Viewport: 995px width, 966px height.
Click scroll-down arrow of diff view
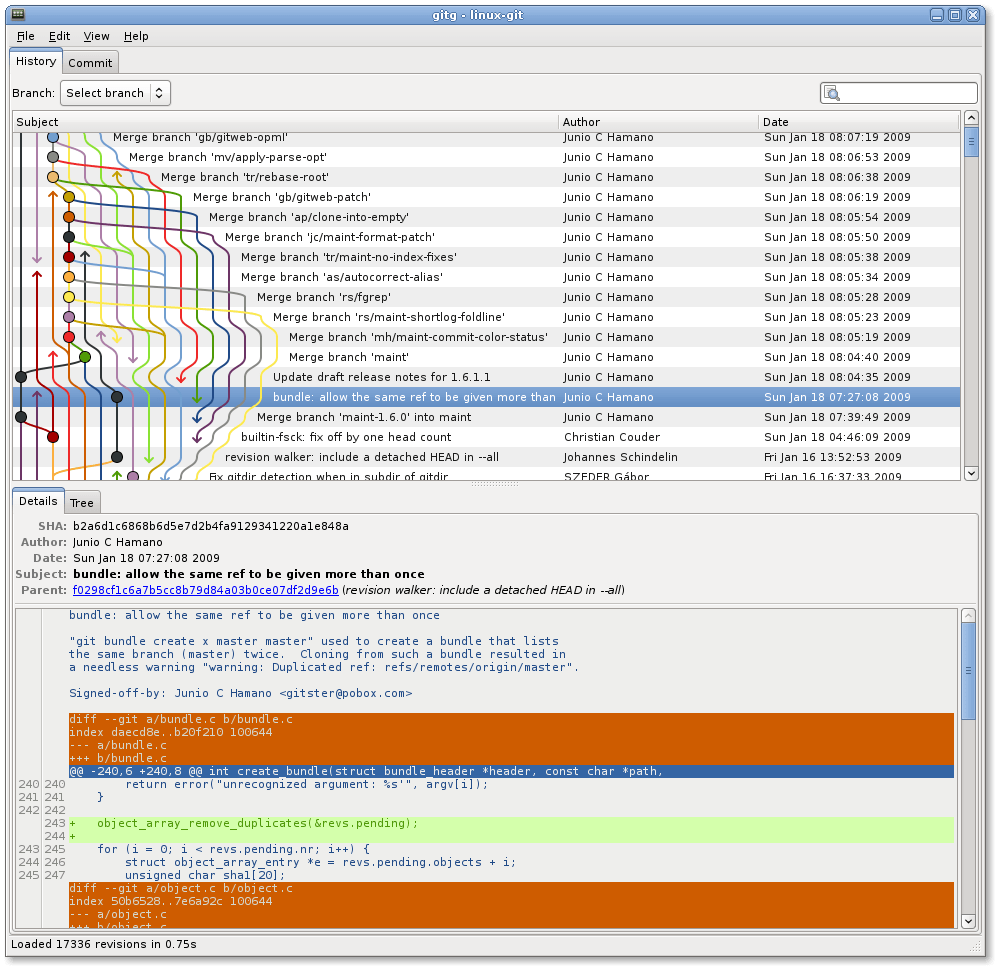coord(968,921)
